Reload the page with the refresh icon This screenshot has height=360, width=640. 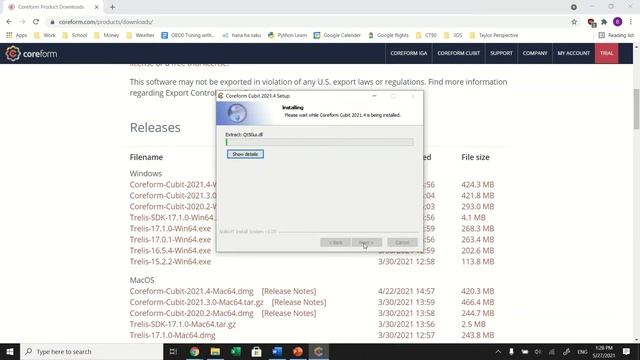click(x=36, y=22)
